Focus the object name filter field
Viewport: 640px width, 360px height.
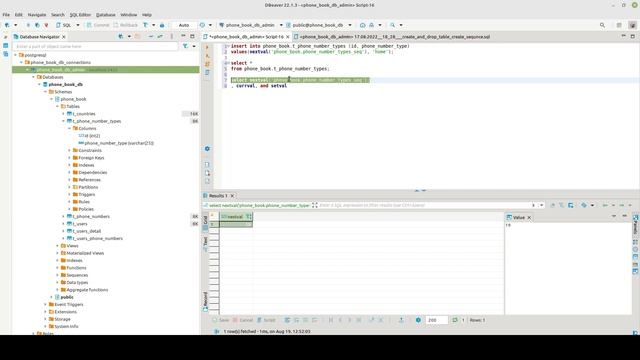[x=95, y=47]
